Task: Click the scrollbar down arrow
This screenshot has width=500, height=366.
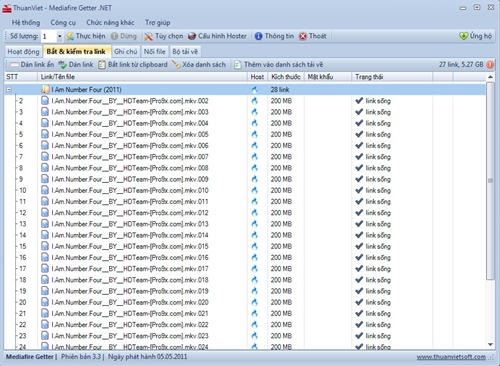Action: 490,344
